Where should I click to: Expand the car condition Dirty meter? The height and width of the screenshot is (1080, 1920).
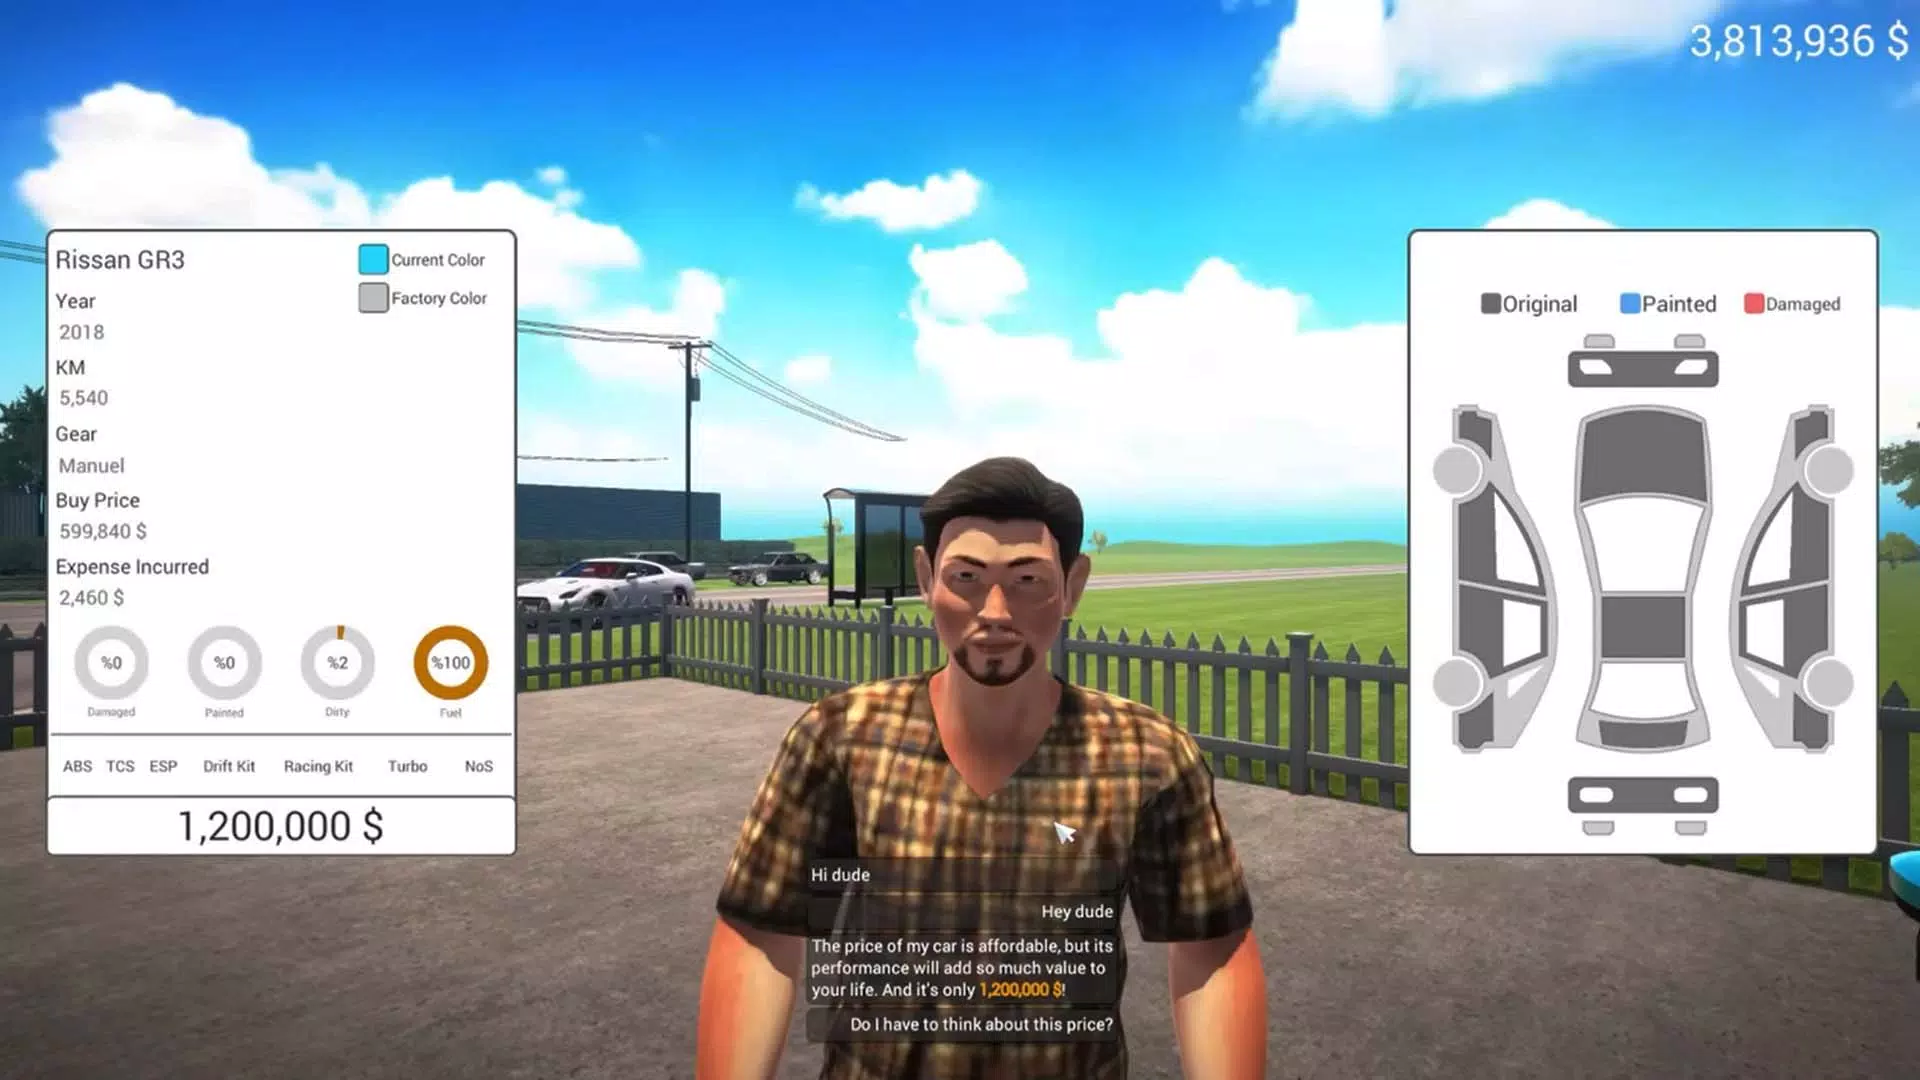pos(336,662)
